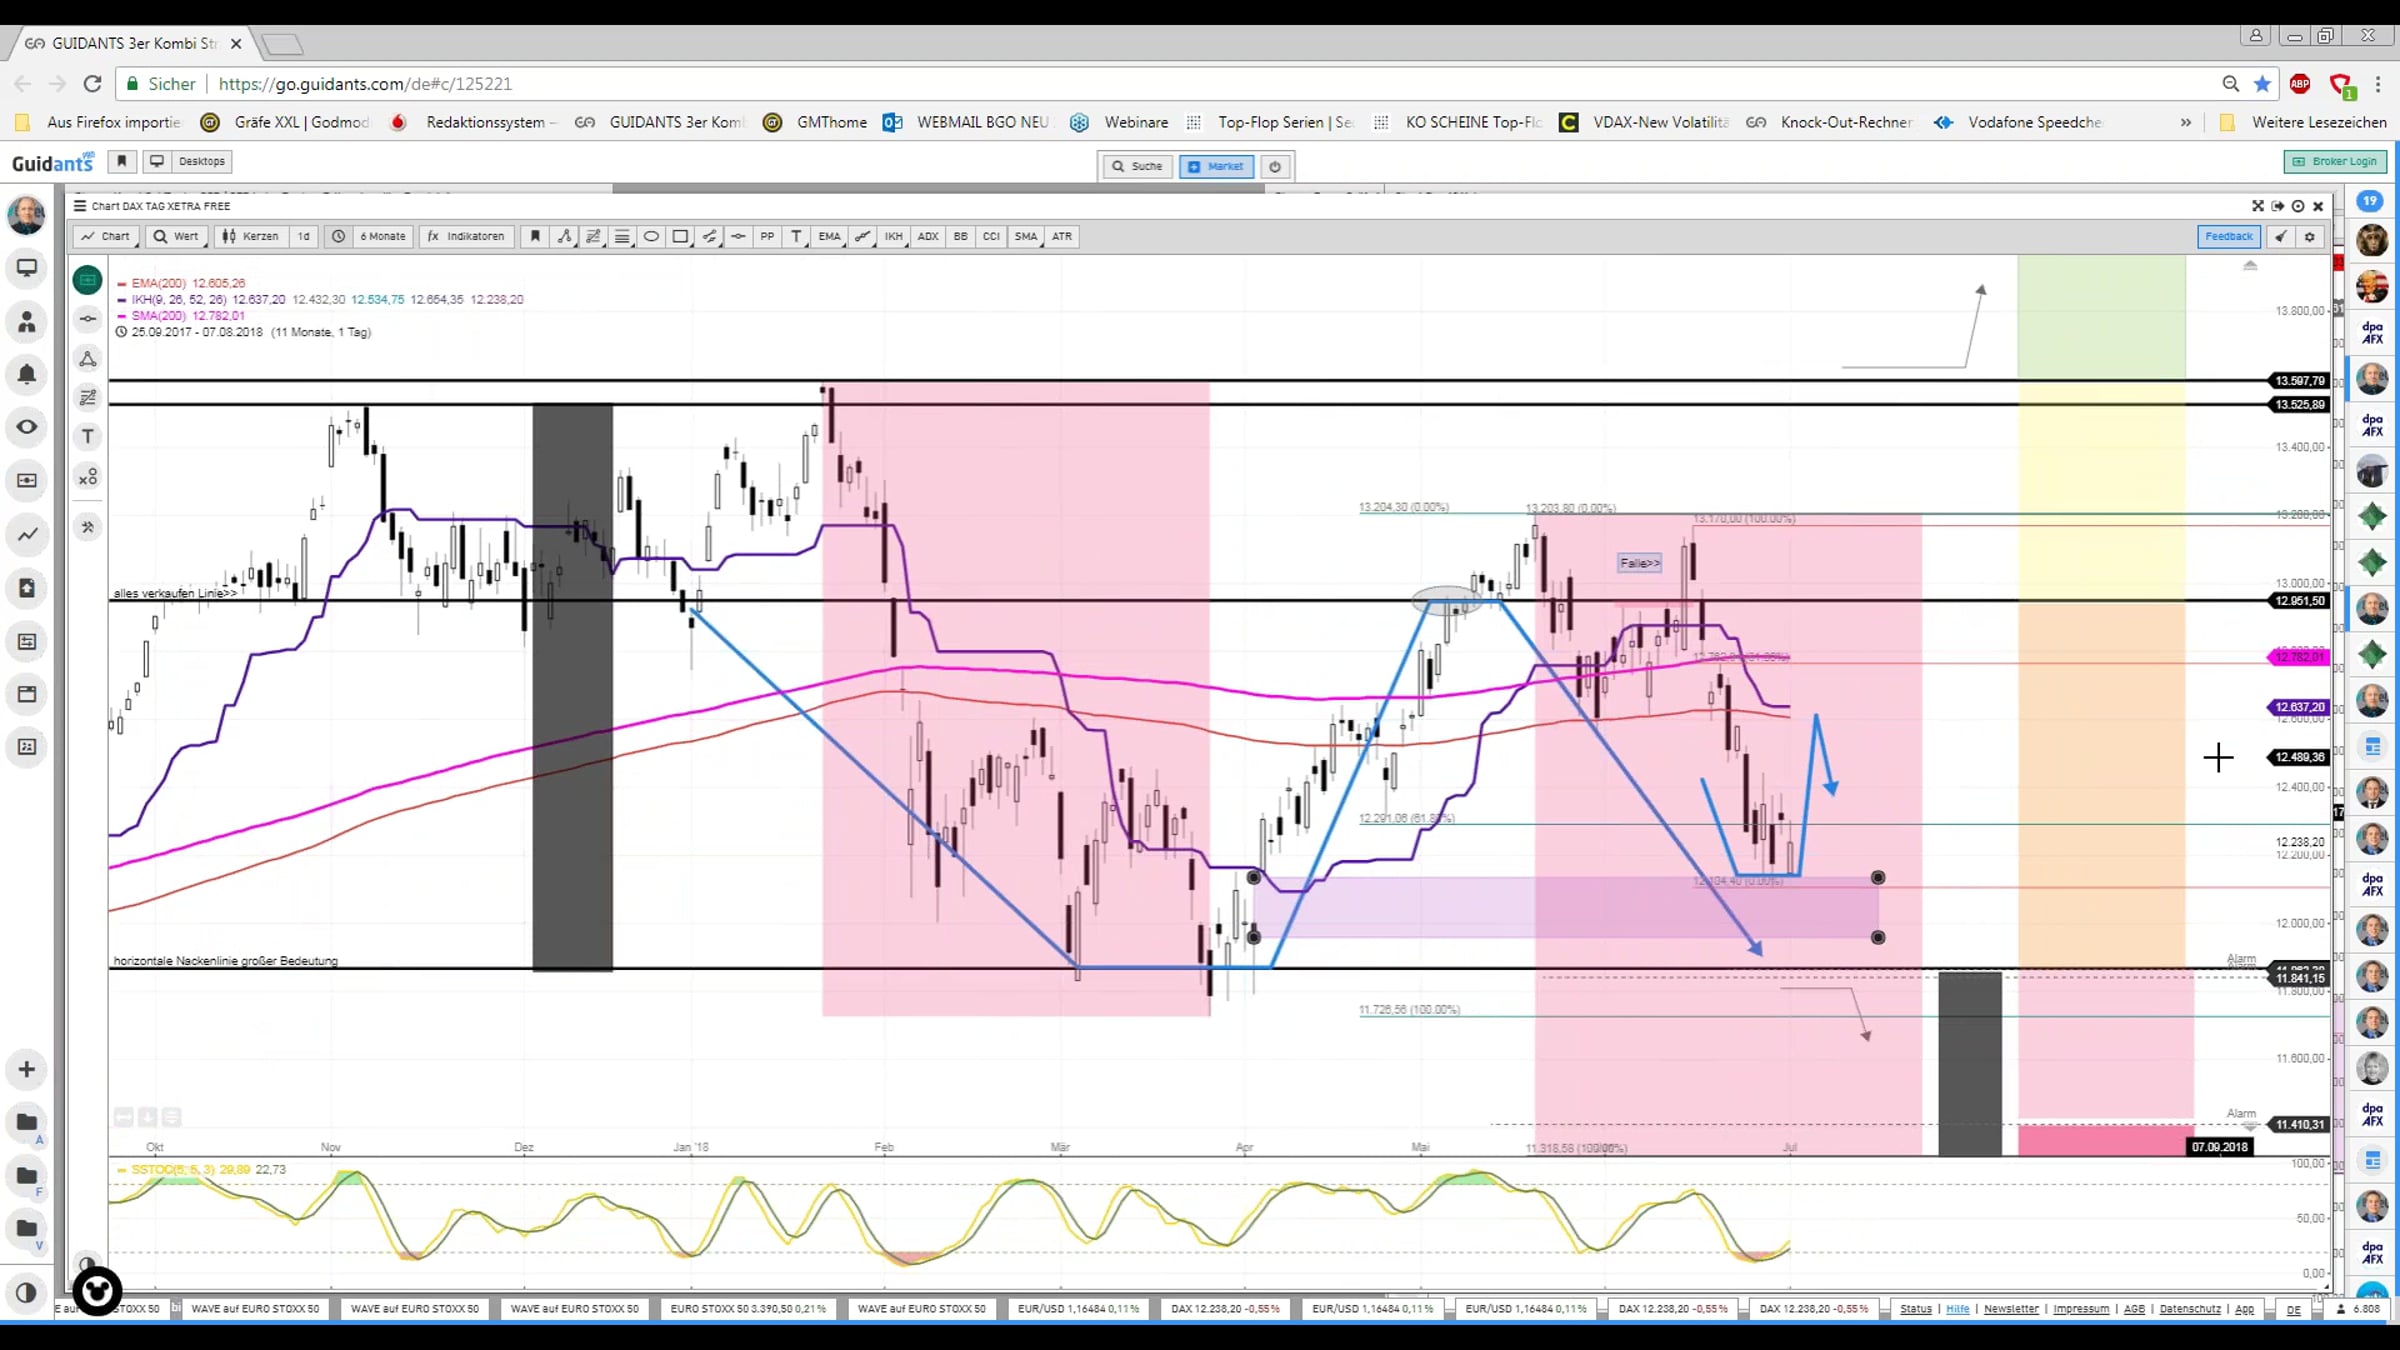Open the Knock-Out-Rechner bookmark
Screen dimensions: 2400x1350
click(x=1830, y=122)
